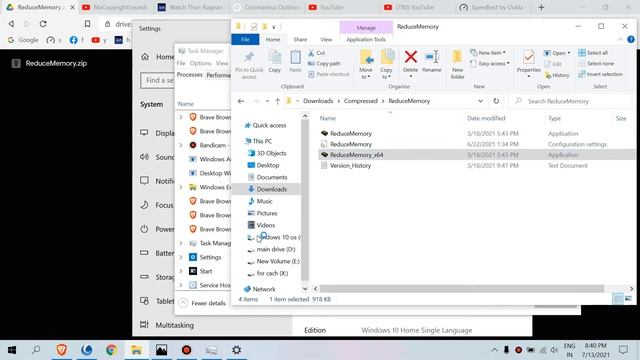The image size is (640, 360).
Task: Click Paste shortcut in ribbon
Action: pyautogui.click(x=329, y=74)
